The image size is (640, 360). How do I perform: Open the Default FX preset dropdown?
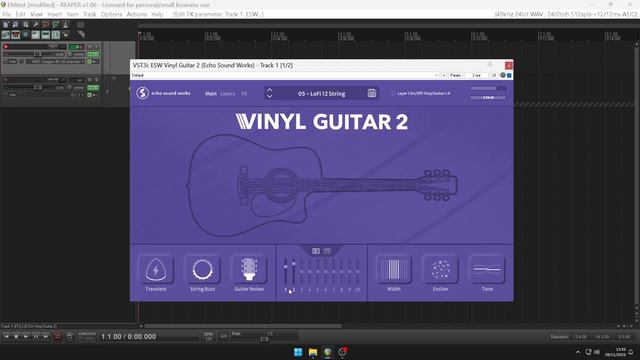285,75
